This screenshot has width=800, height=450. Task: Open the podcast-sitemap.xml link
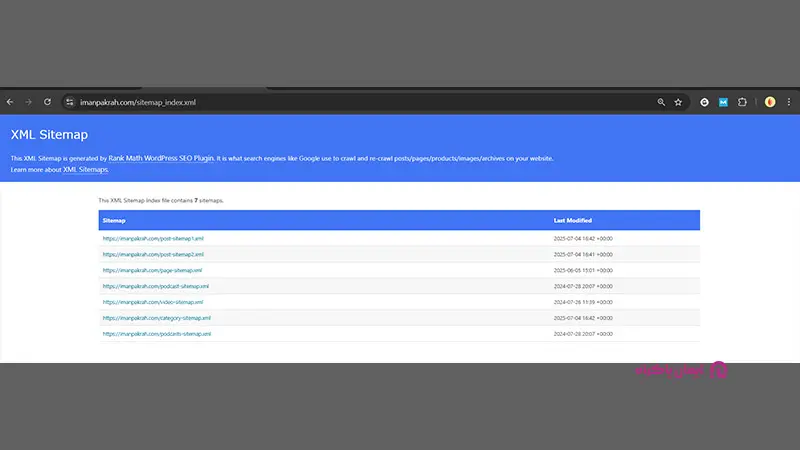coord(155,286)
